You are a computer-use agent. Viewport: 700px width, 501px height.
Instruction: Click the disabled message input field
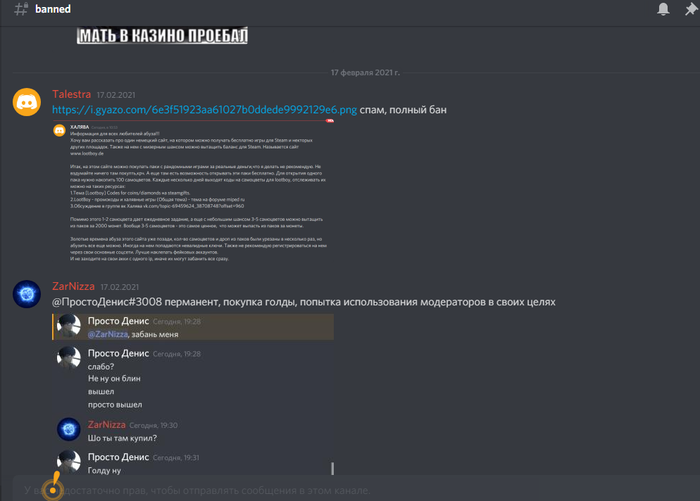click(x=350, y=490)
